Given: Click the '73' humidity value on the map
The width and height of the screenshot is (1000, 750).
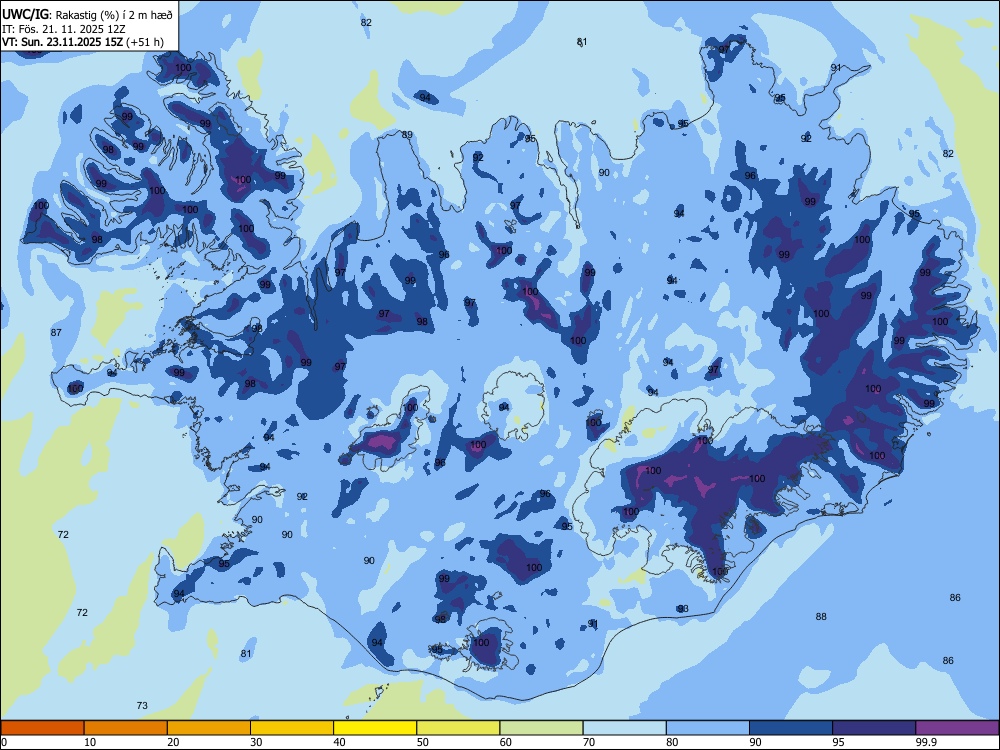Looking at the screenshot, I should click(x=142, y=705).
